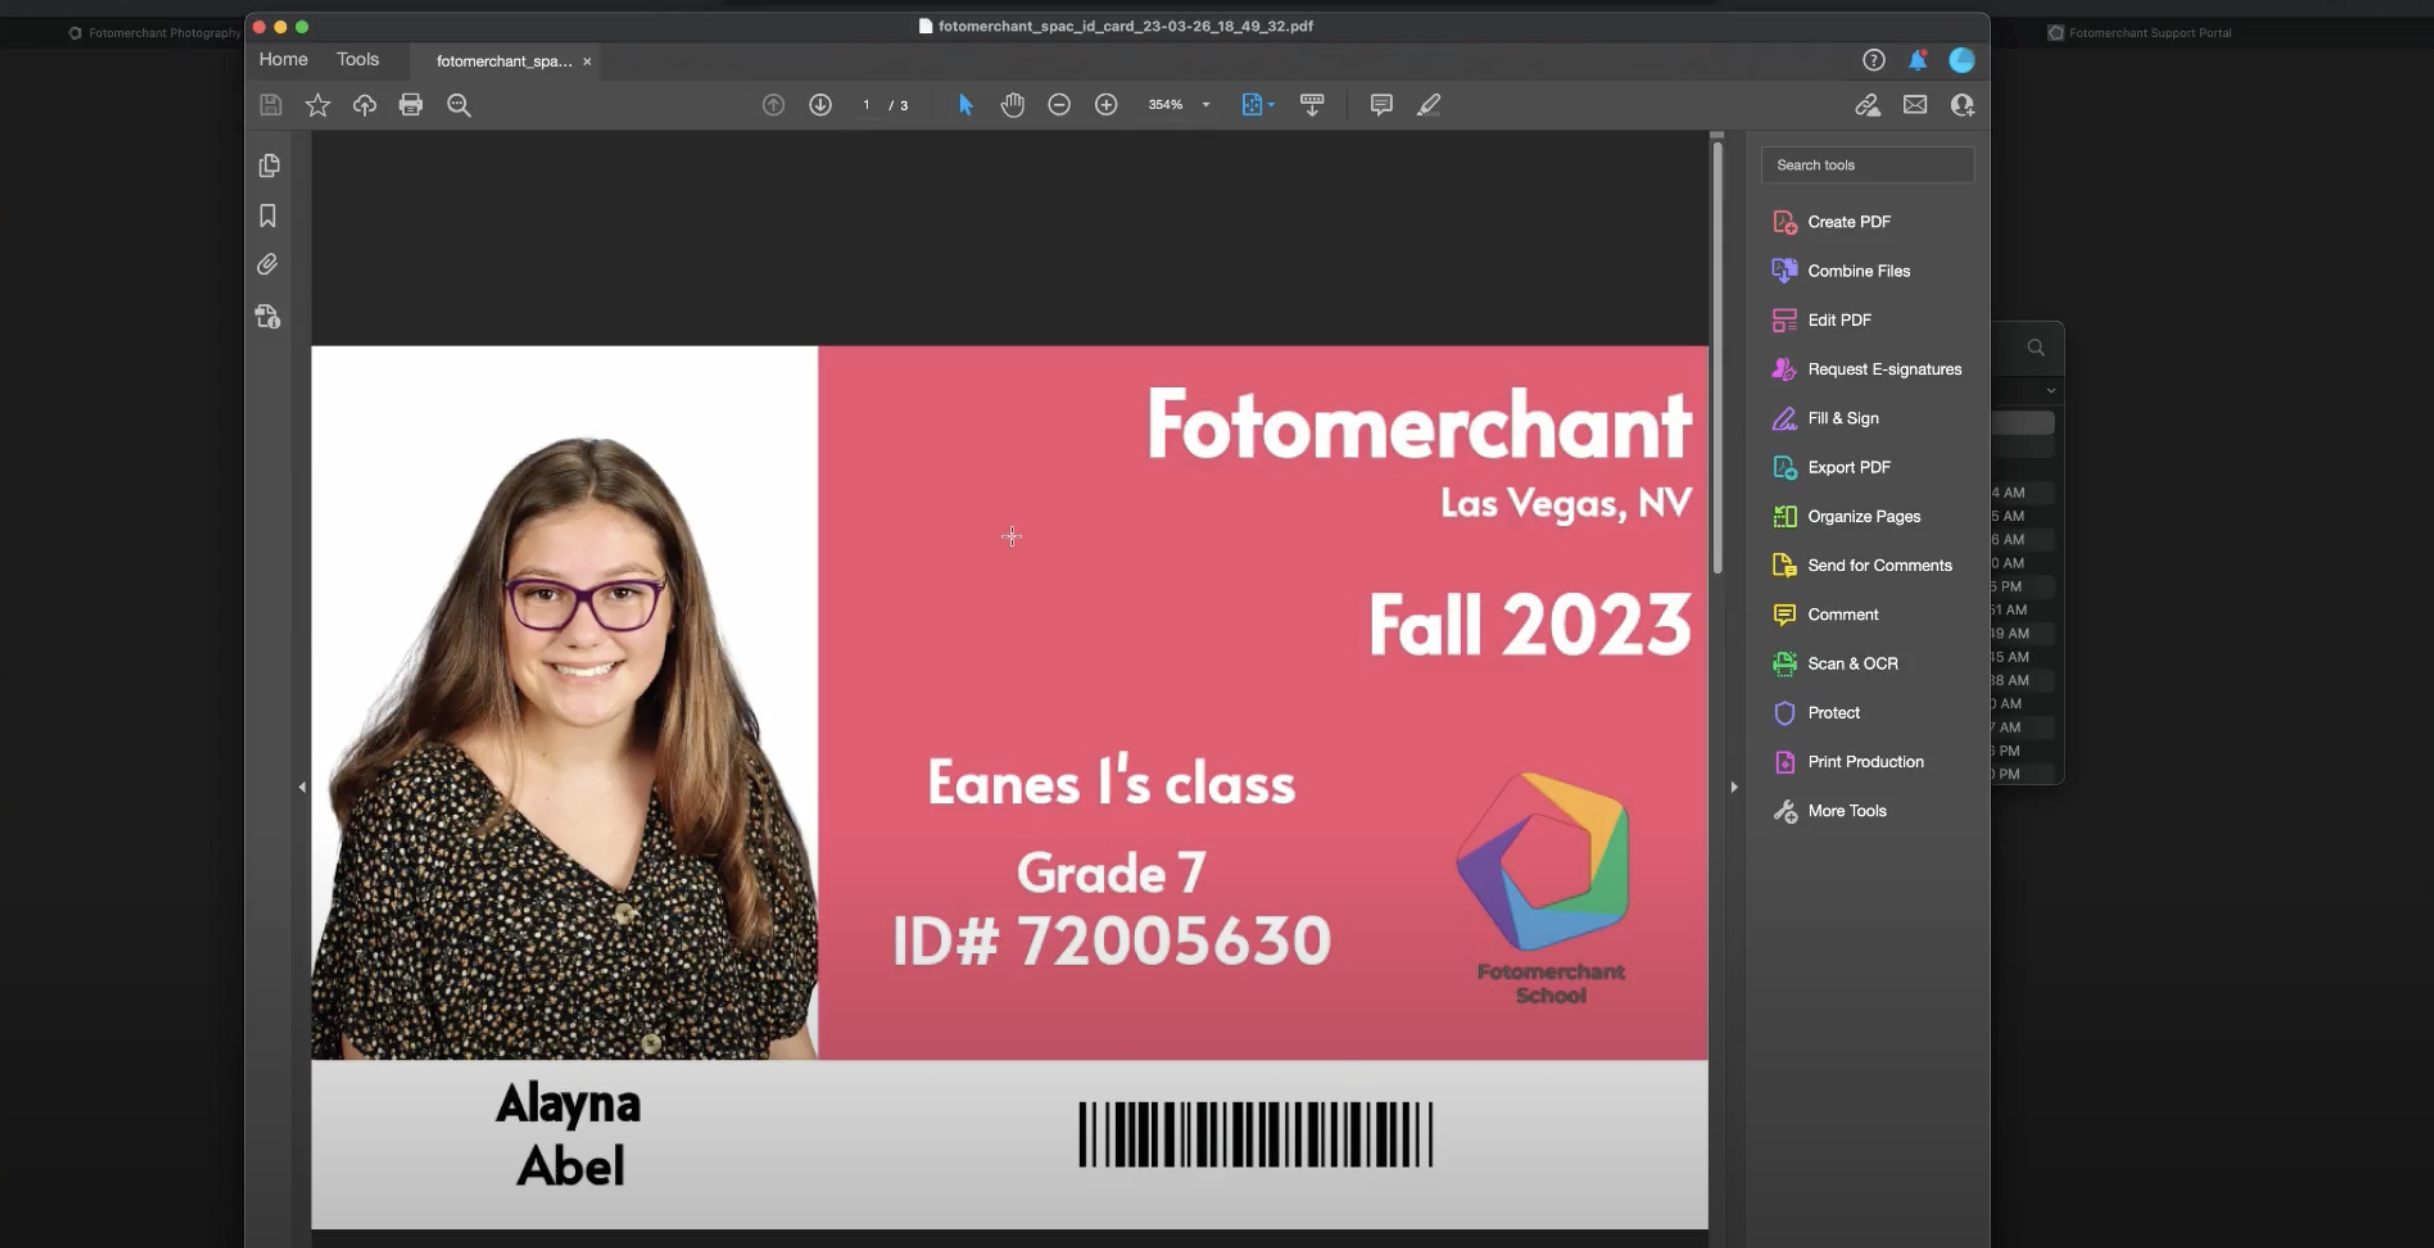Viewport: 2434px width, 1248px height.
Task: Click share with others icon
Action: [1962, 105]
